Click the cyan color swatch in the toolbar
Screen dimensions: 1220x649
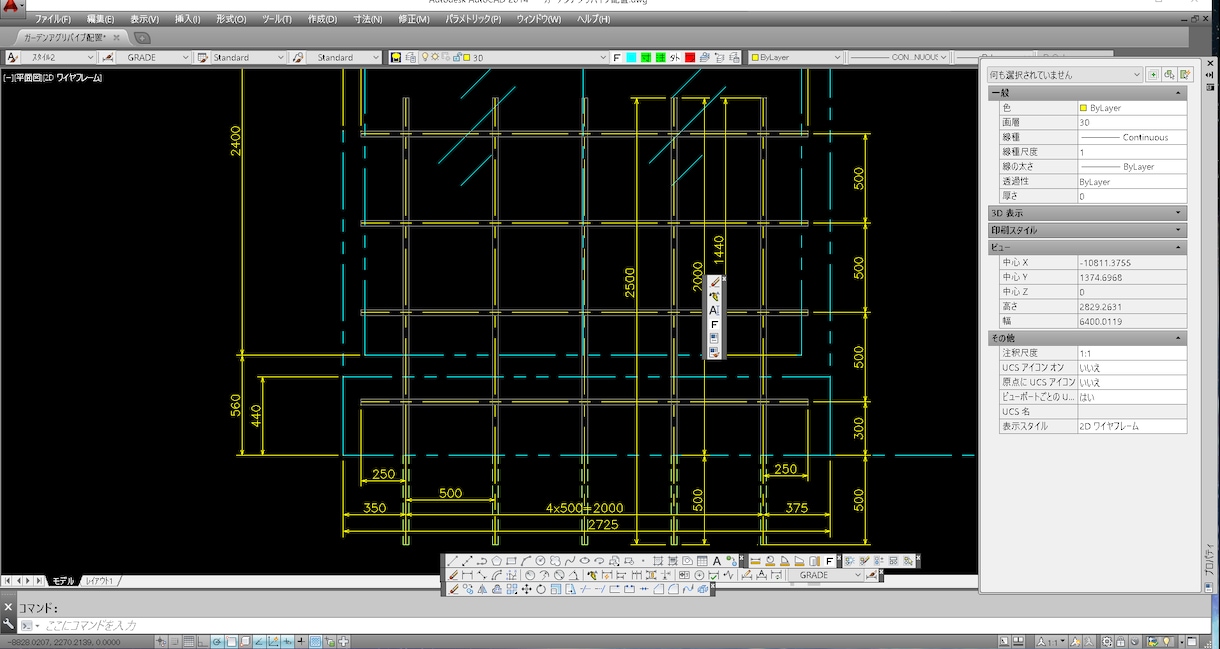click(632, 58)
